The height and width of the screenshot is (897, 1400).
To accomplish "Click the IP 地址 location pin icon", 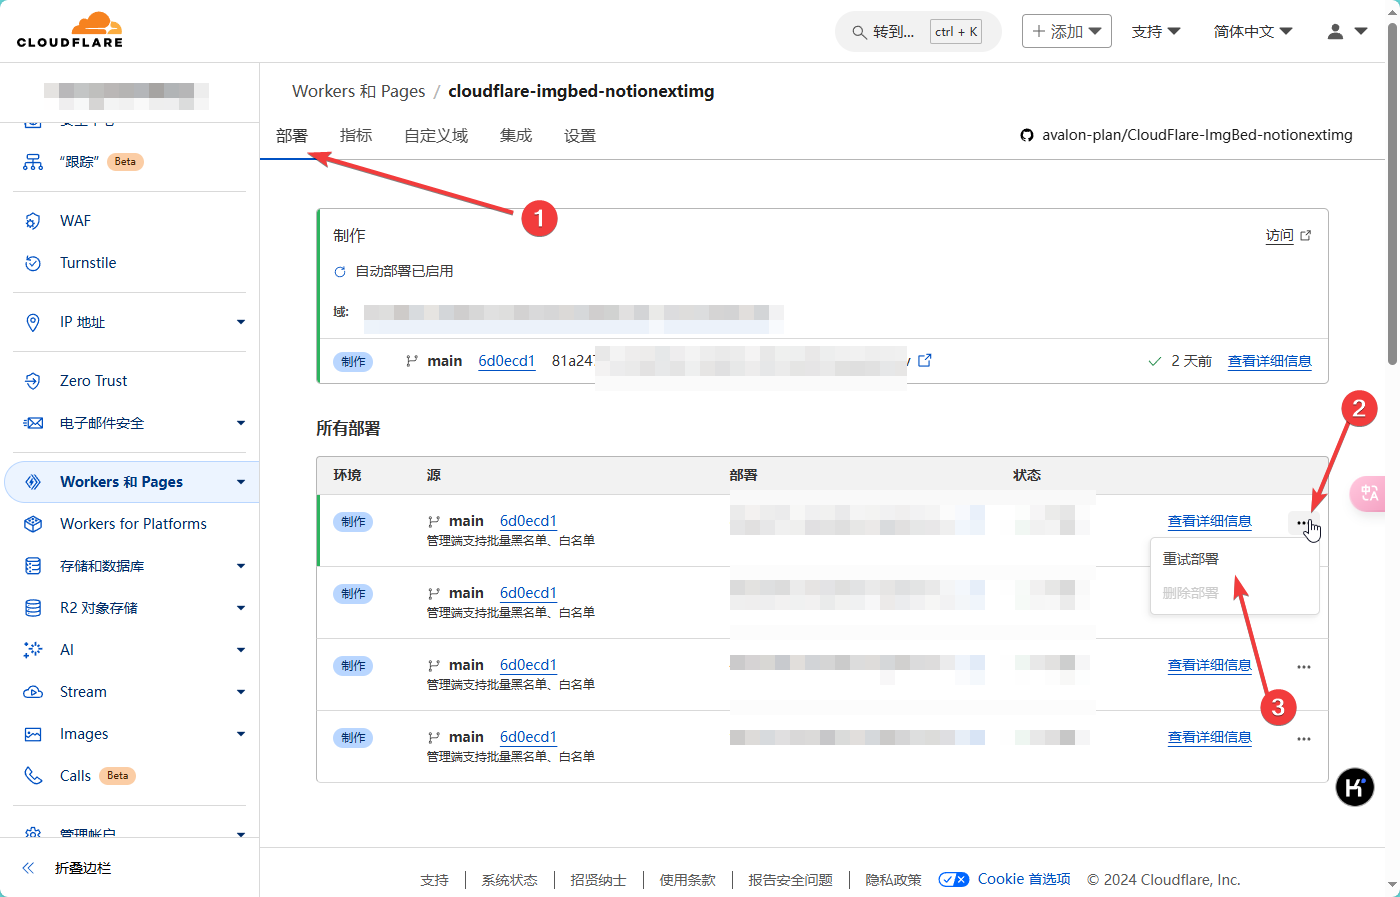I will click(x=33, y=322).
